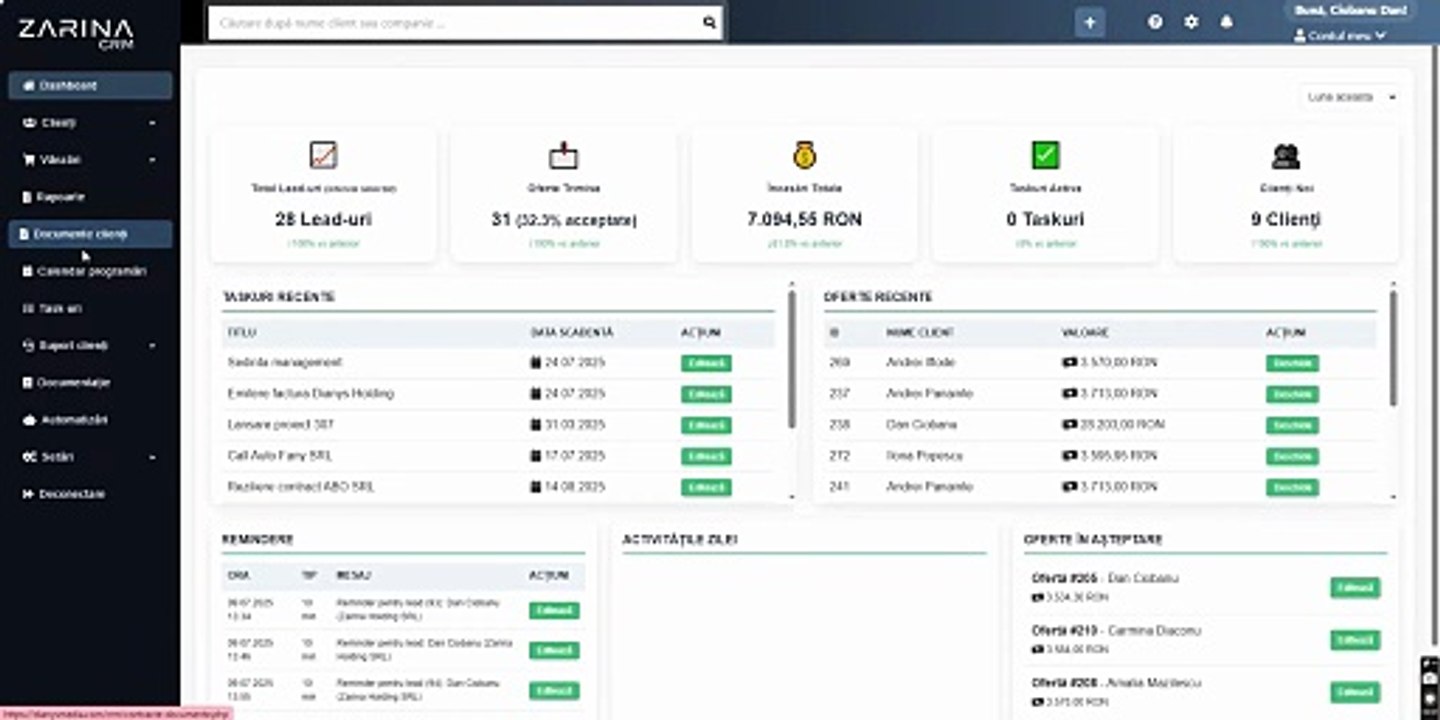Viewport: 1440px width, 720px height.
Task: Click the plus quick-add button in header
Action: pos(1090,22)
